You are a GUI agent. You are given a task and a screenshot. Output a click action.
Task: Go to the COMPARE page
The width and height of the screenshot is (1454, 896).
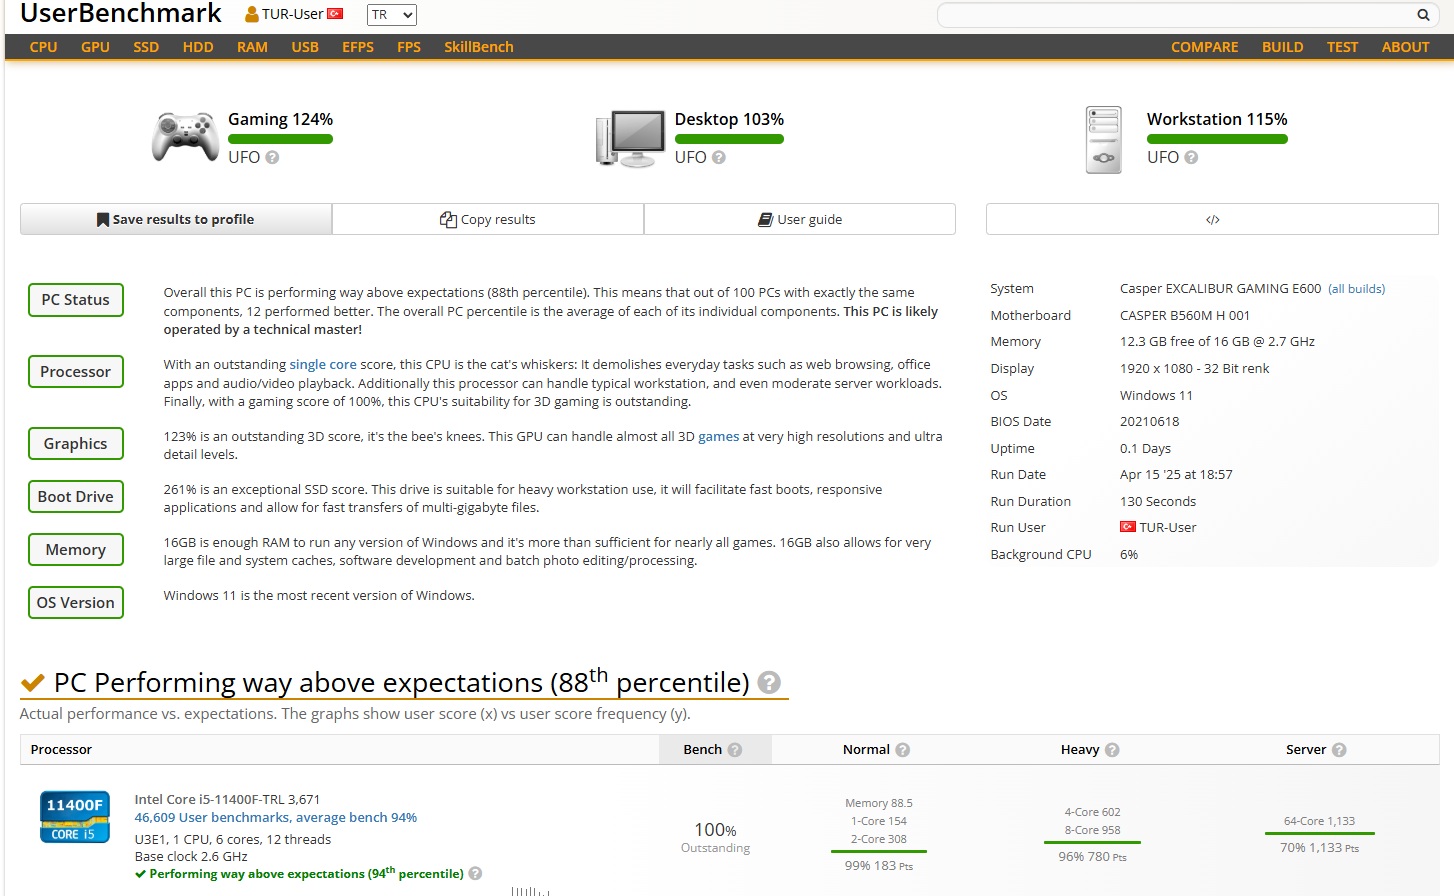(1204, 47)
